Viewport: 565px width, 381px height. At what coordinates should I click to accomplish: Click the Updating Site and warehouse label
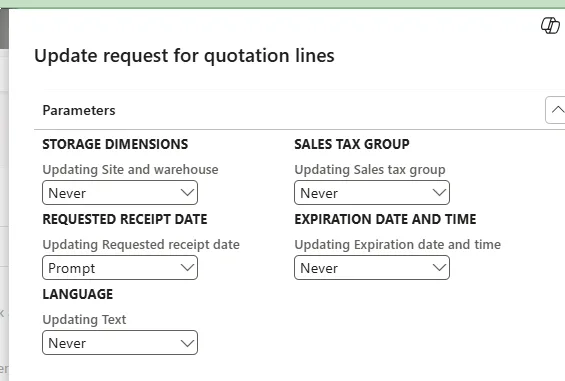130,170
